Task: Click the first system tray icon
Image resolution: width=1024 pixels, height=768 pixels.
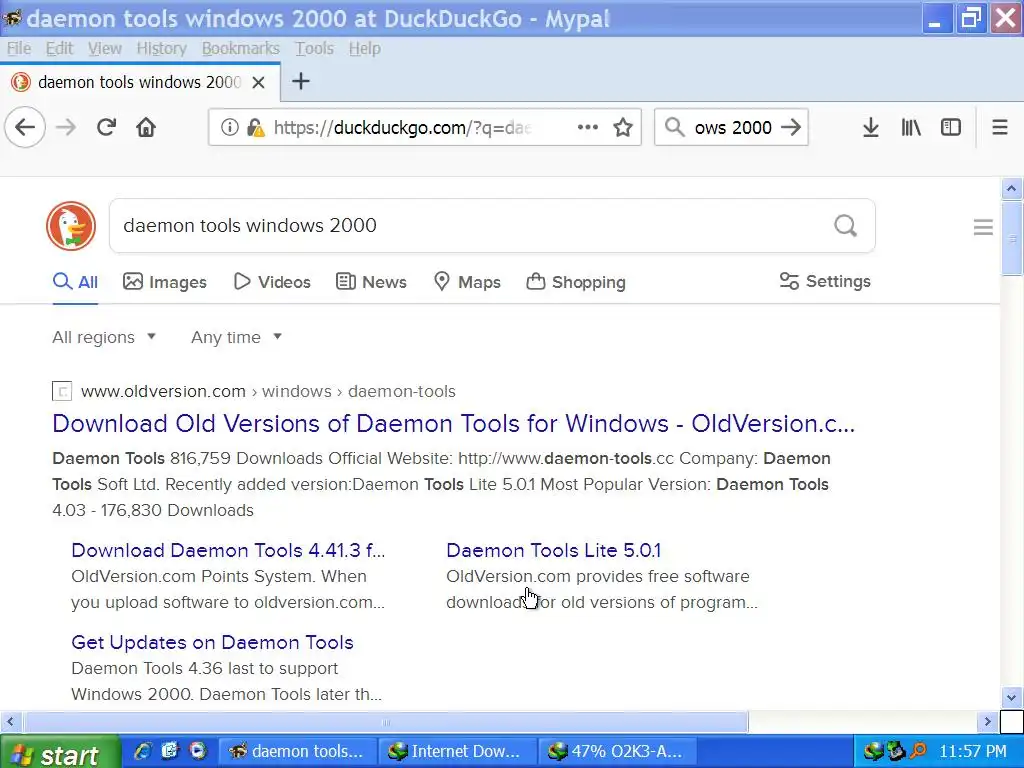Action: point(873,752)
